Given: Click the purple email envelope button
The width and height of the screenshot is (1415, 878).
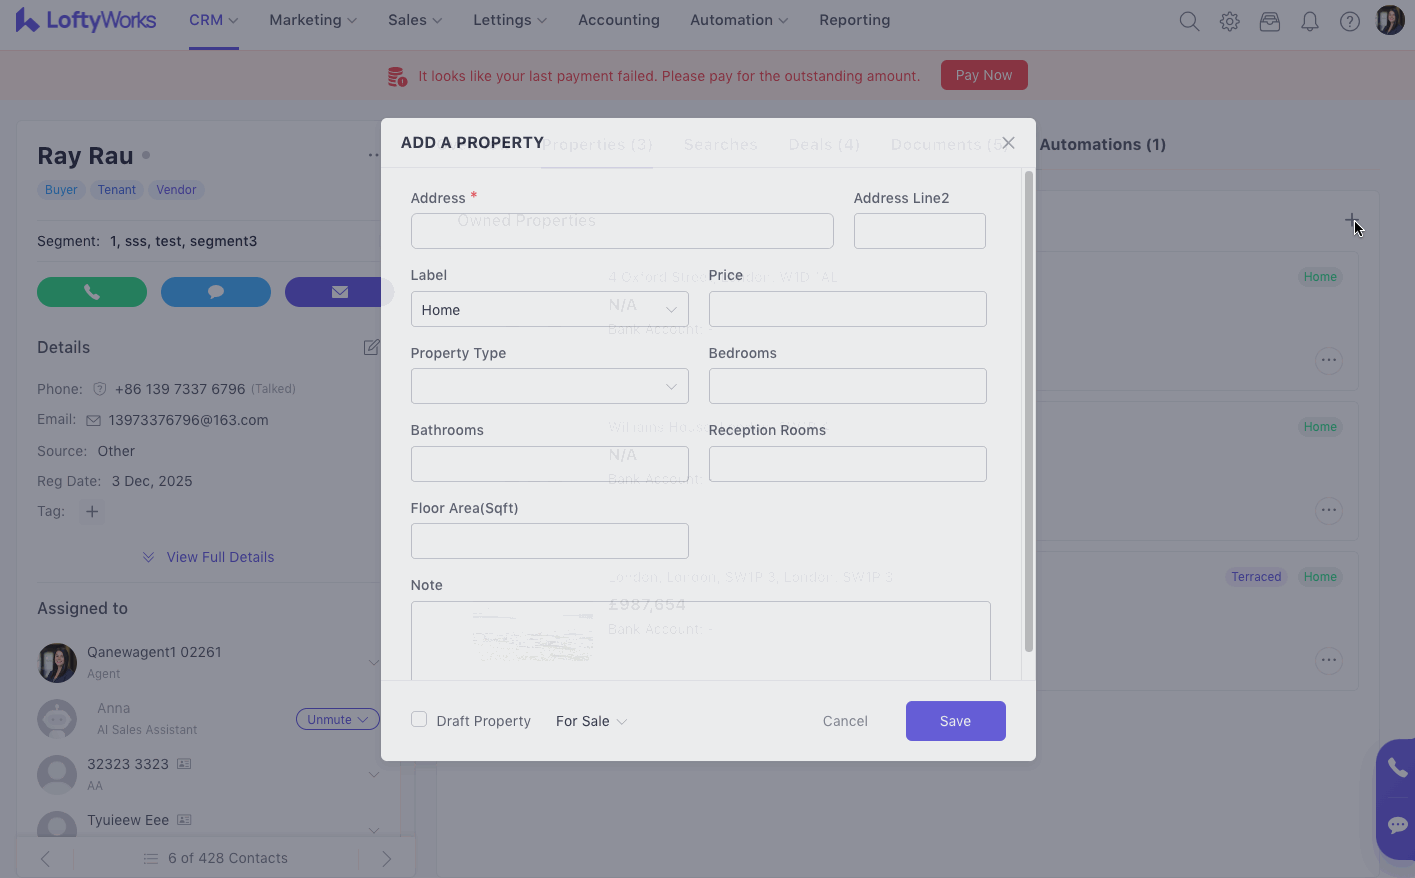Looking at the screenshot, I should 338,292.
